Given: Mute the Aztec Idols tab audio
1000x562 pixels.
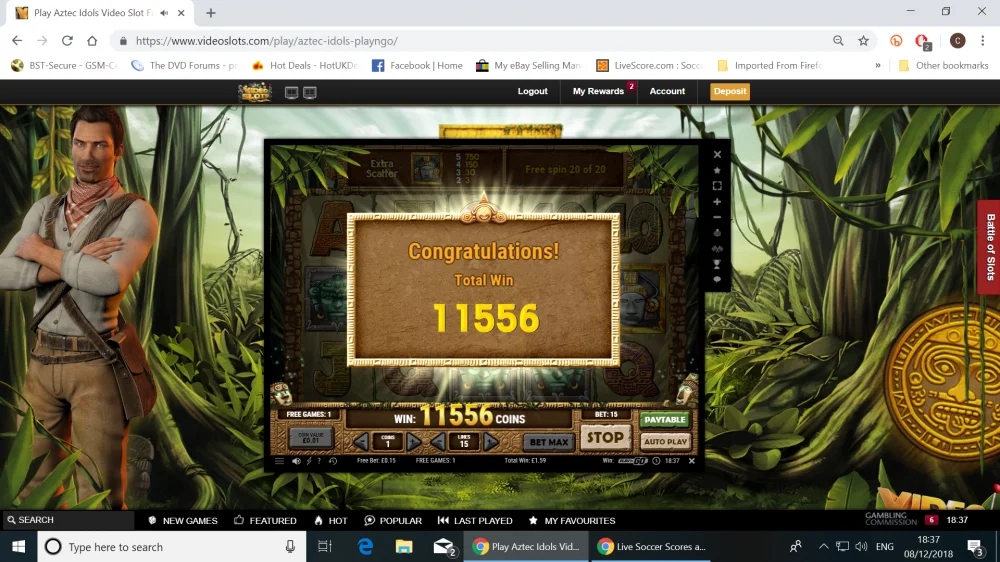Looking at the screenshot, I should (164, 13).
